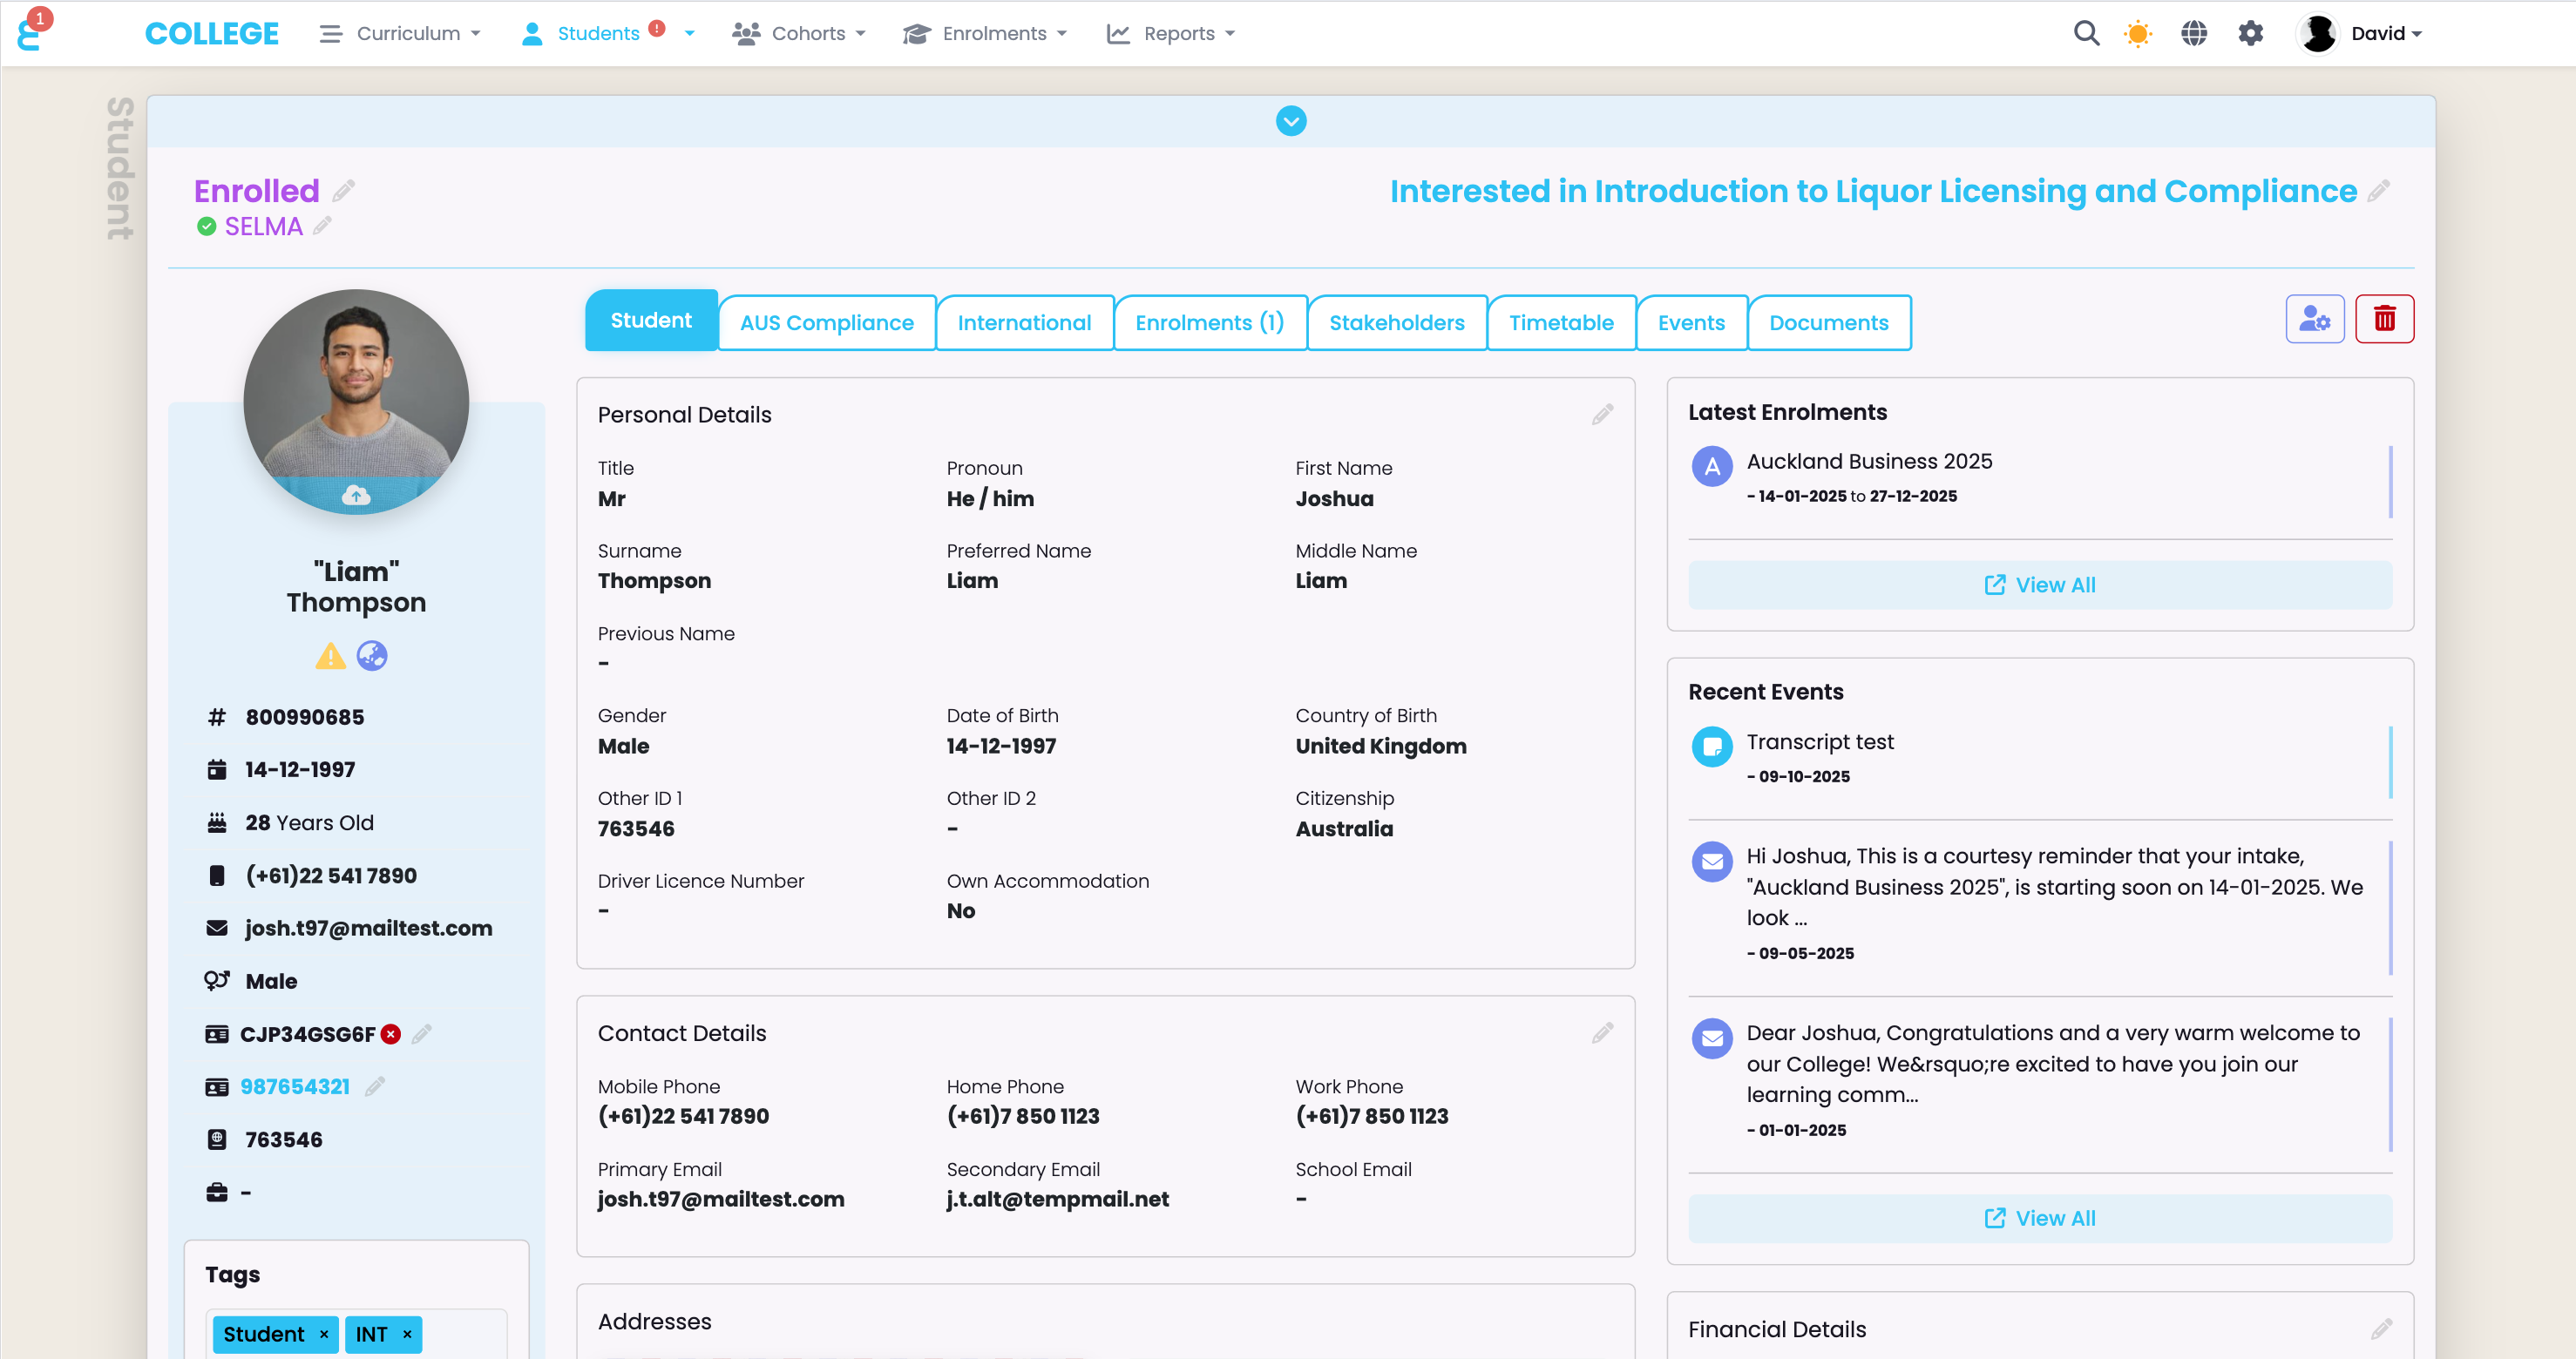This screenshot has height=1359, width=2576.
Task: Click the red trash delete button
Action: pyautogui.click(x=2384, y=319)
